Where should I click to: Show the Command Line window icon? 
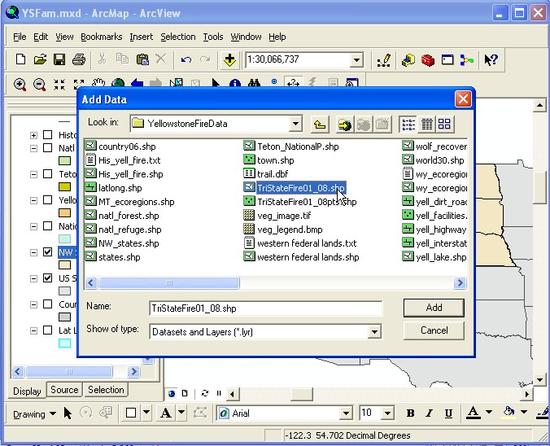447,60
